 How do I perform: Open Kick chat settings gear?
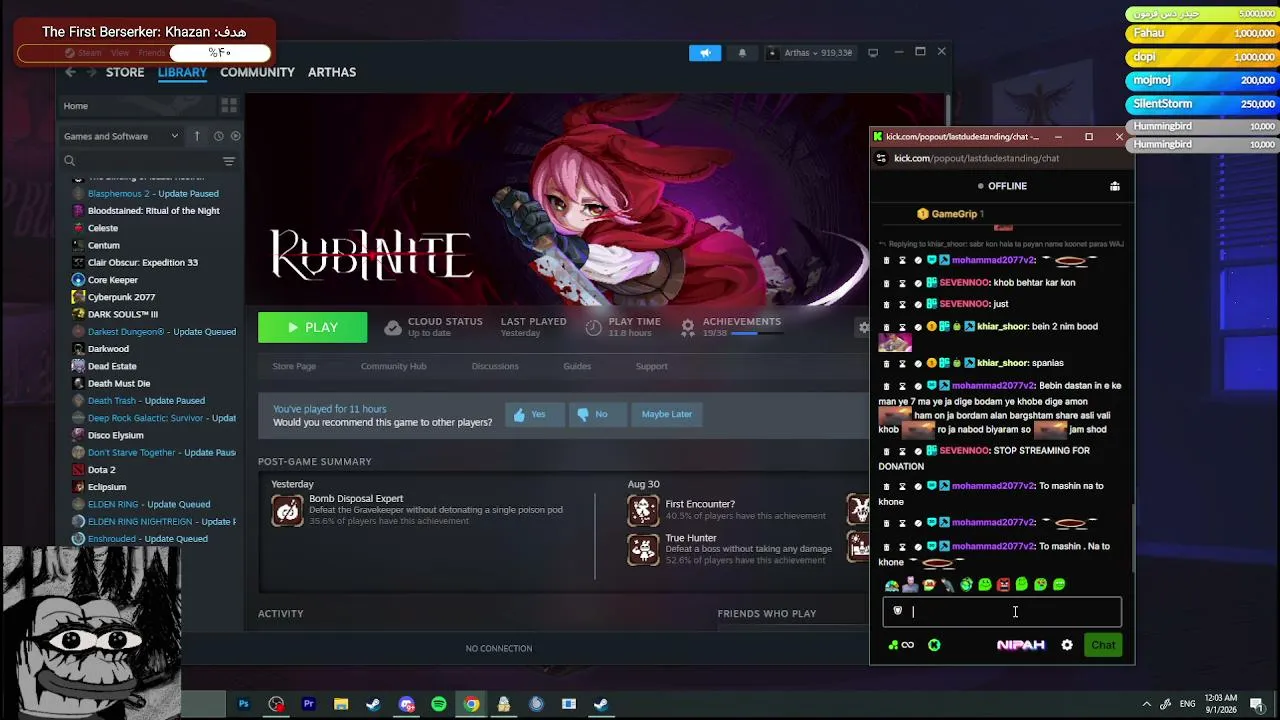pyautogui.click(x=1067, y=645)
